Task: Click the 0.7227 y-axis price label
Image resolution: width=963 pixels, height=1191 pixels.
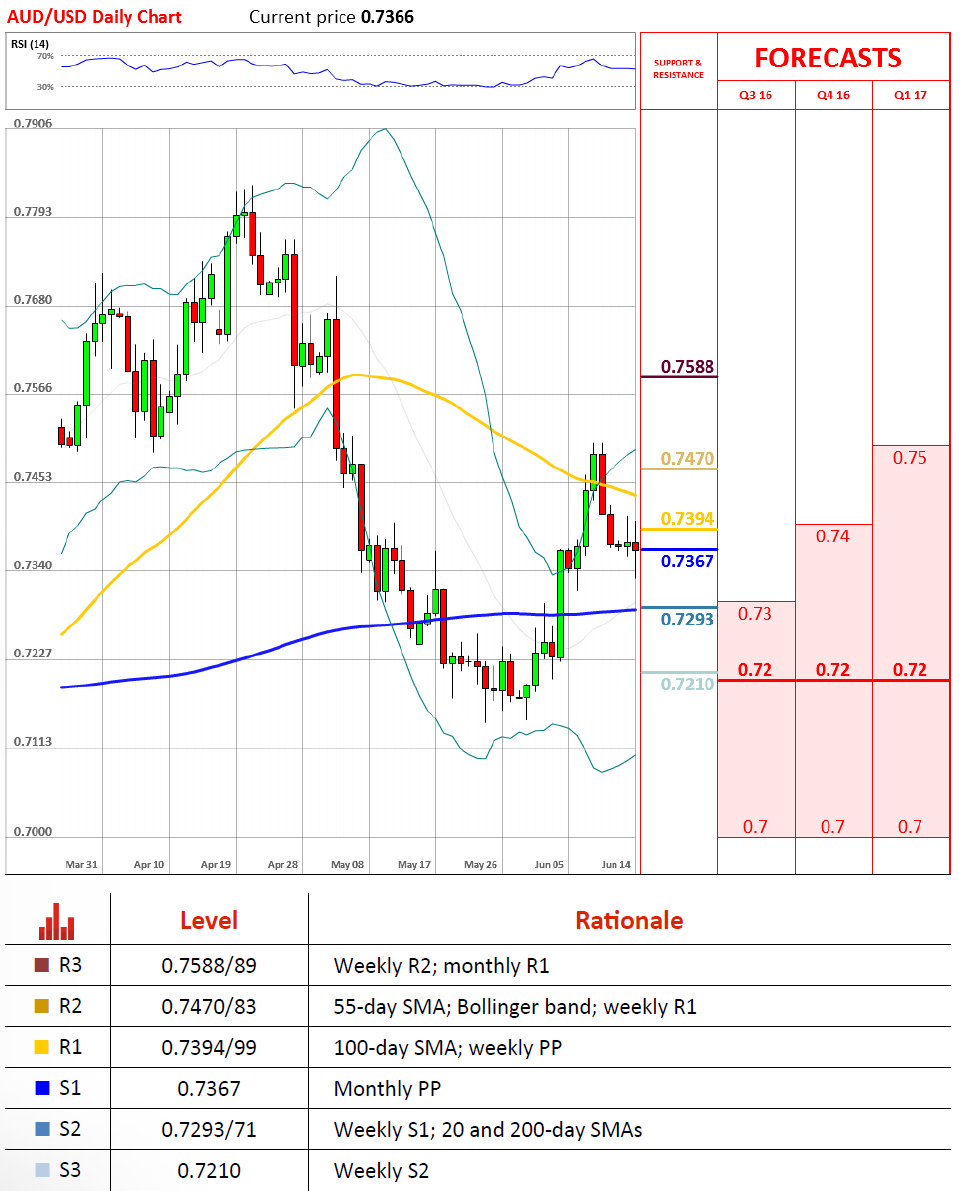Action: [33, 652]
